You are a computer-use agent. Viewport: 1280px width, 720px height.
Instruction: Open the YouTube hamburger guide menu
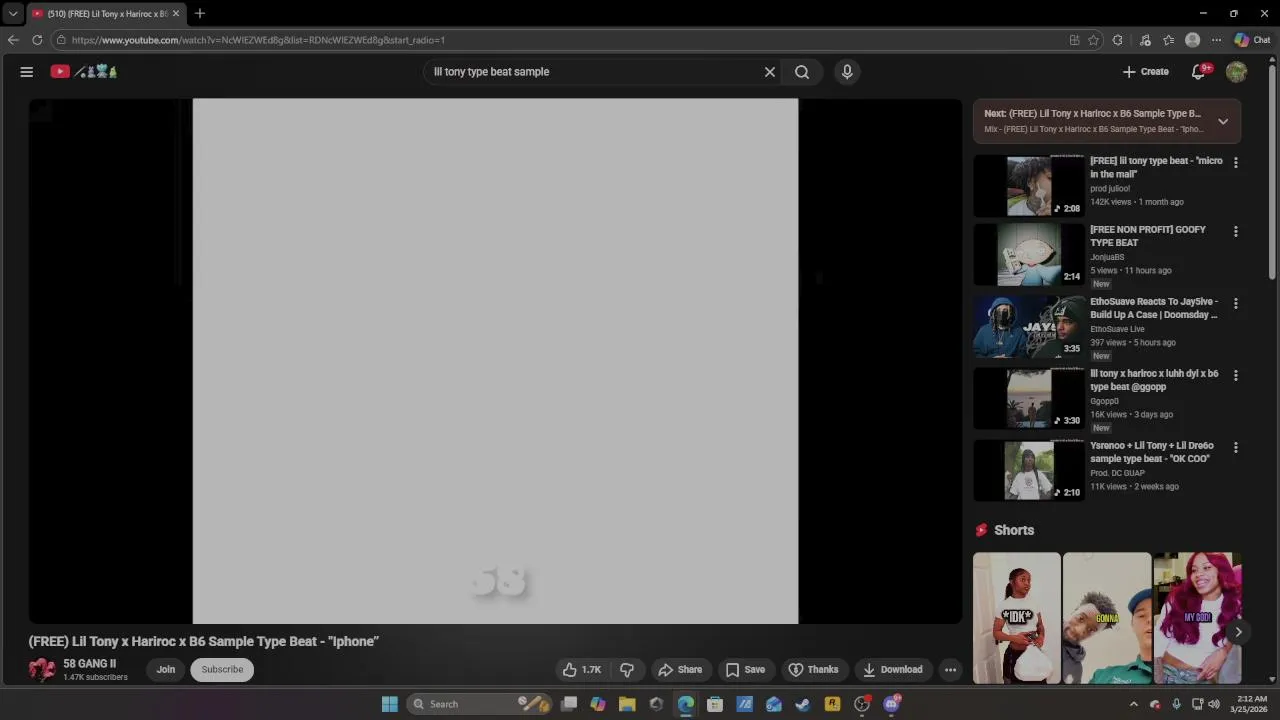click(27, 72)
